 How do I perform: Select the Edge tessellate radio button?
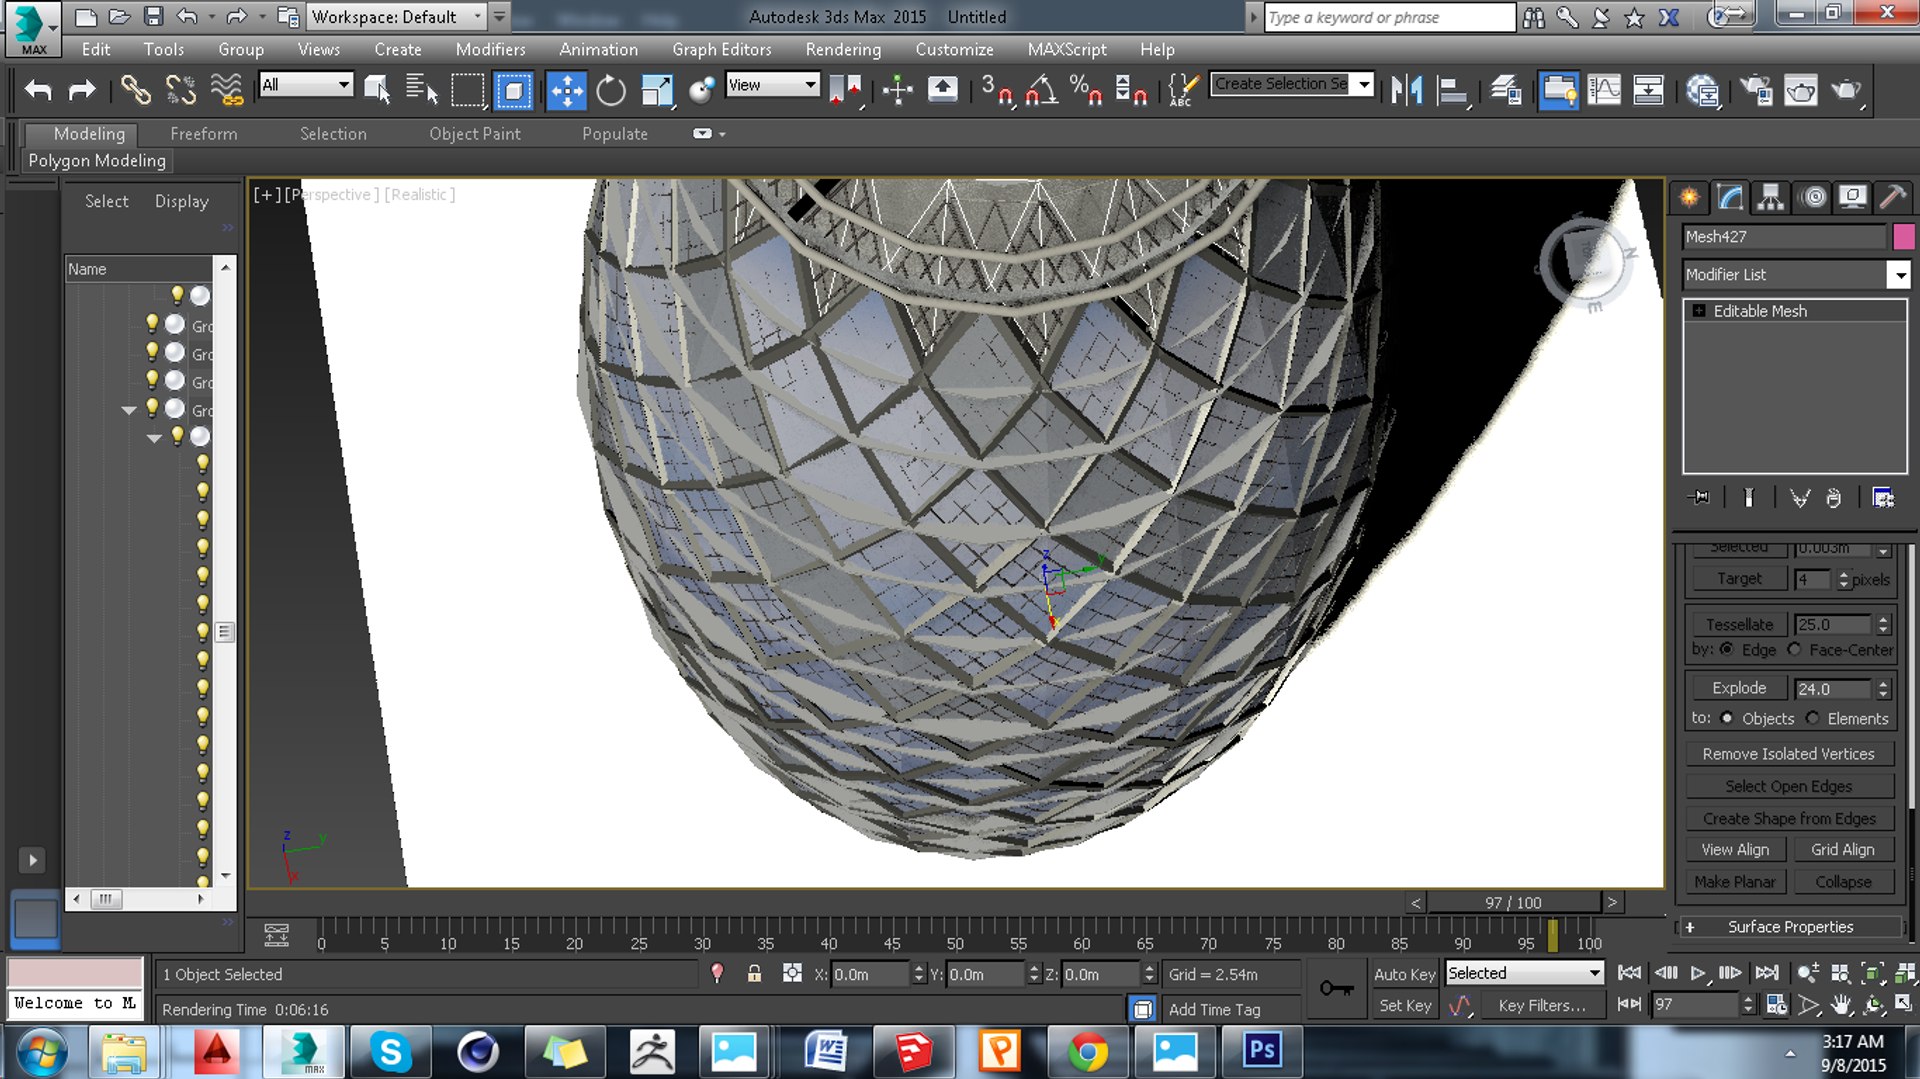[1726, 650]
